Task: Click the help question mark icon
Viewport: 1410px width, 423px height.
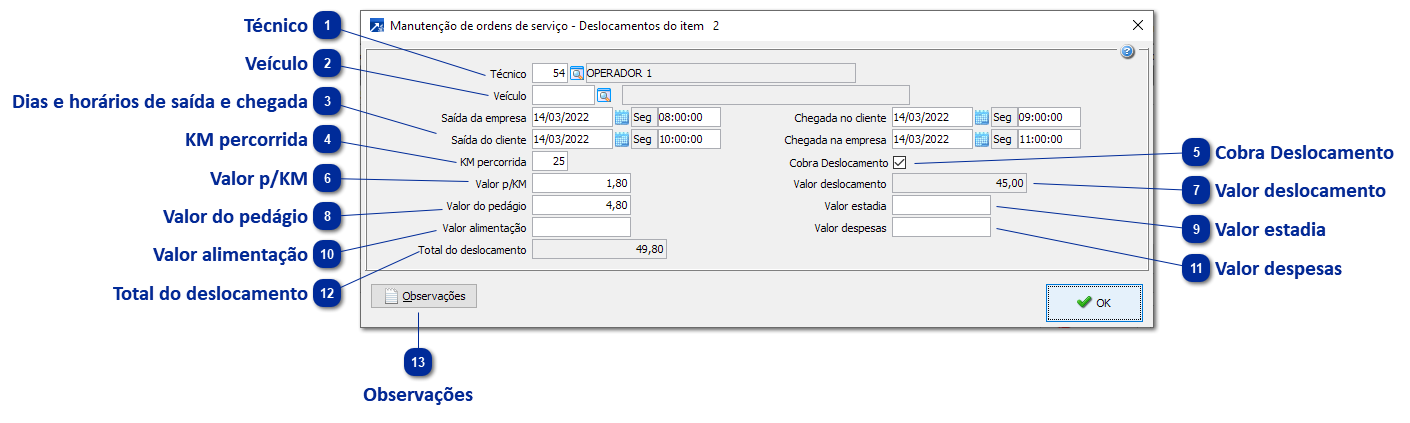Action: pyautogui.click(x=1127, y=52)
